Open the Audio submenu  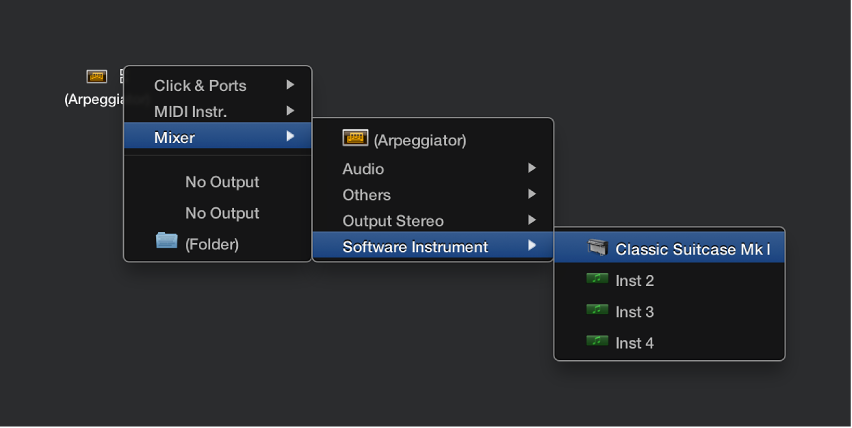click(433, 169)
